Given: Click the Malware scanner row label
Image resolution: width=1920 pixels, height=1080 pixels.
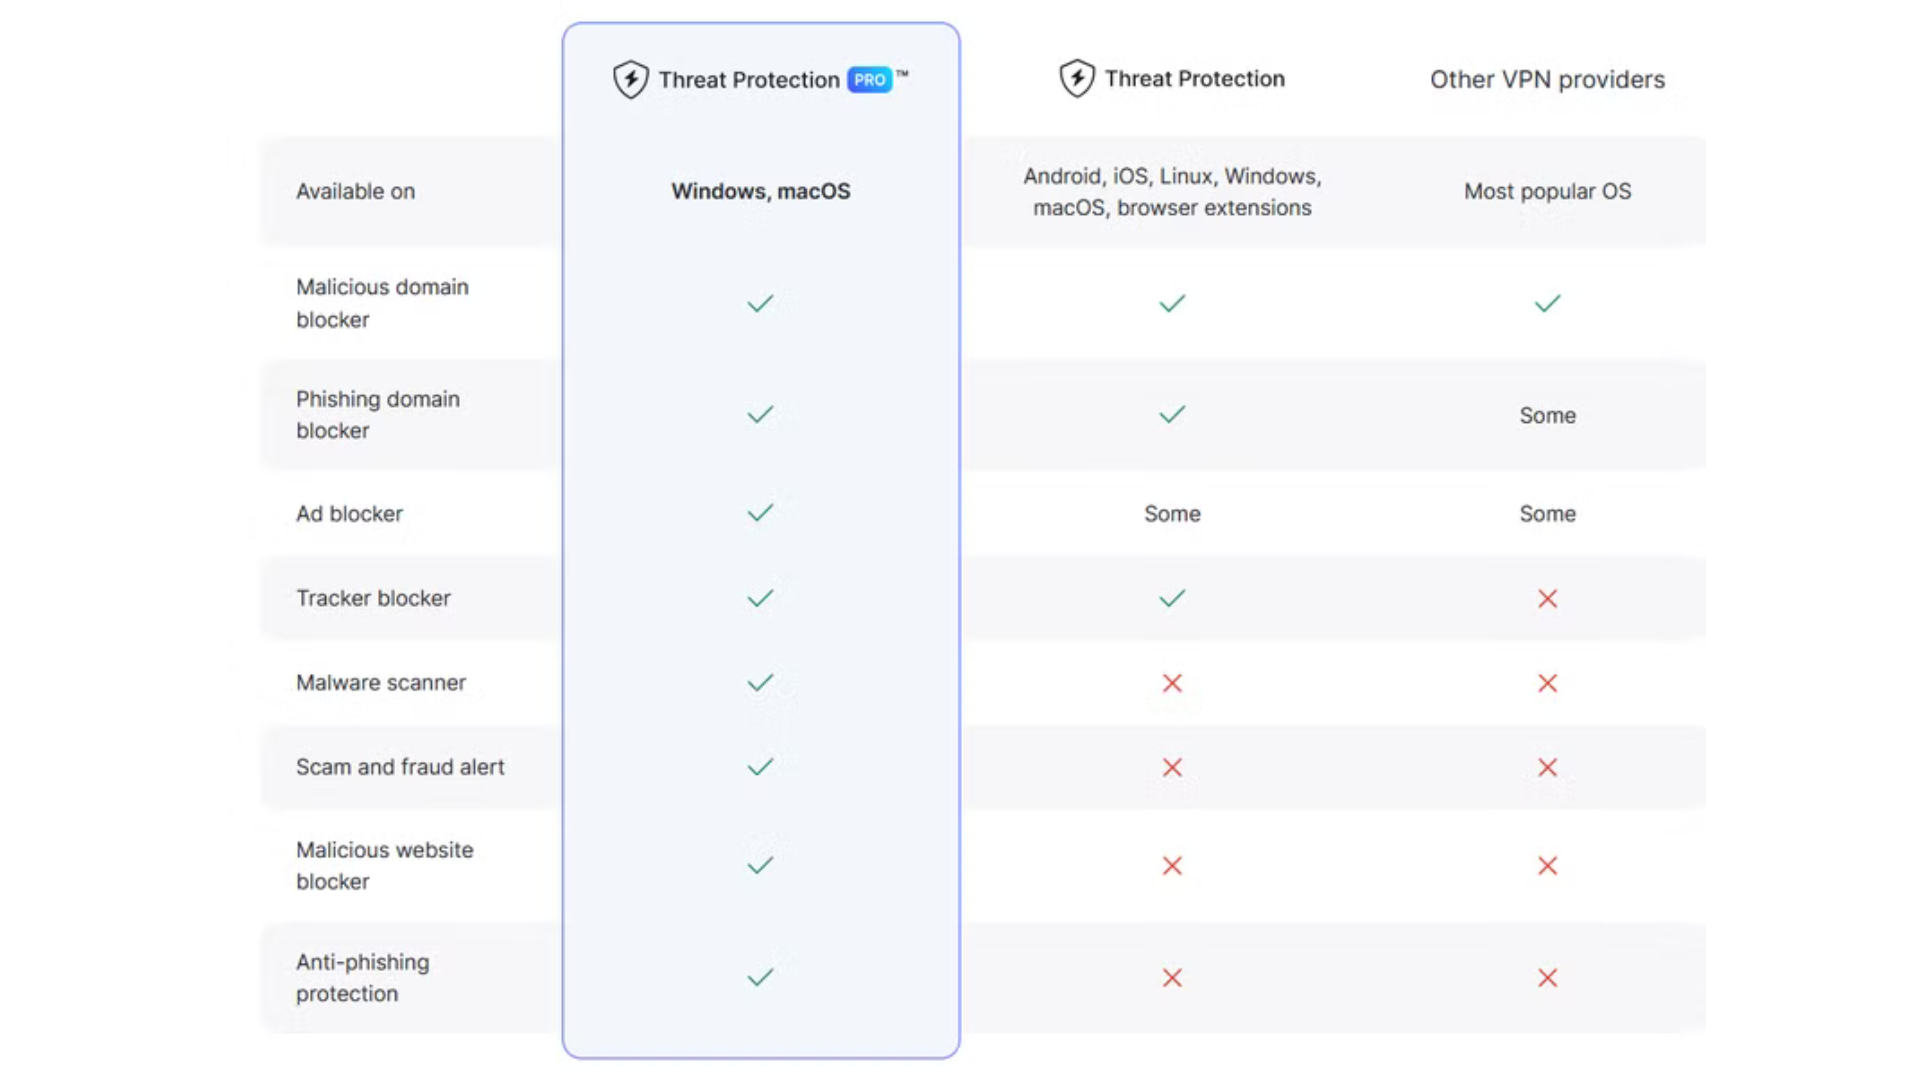Looking at the screenshot, I should [381, 683].
